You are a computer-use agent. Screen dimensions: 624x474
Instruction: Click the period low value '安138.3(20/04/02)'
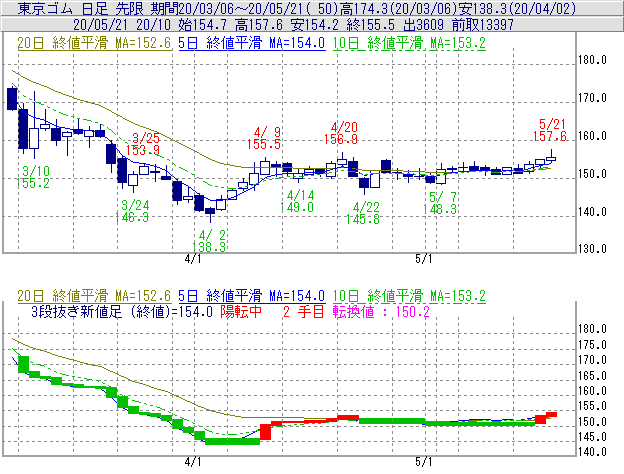[517, 8]
